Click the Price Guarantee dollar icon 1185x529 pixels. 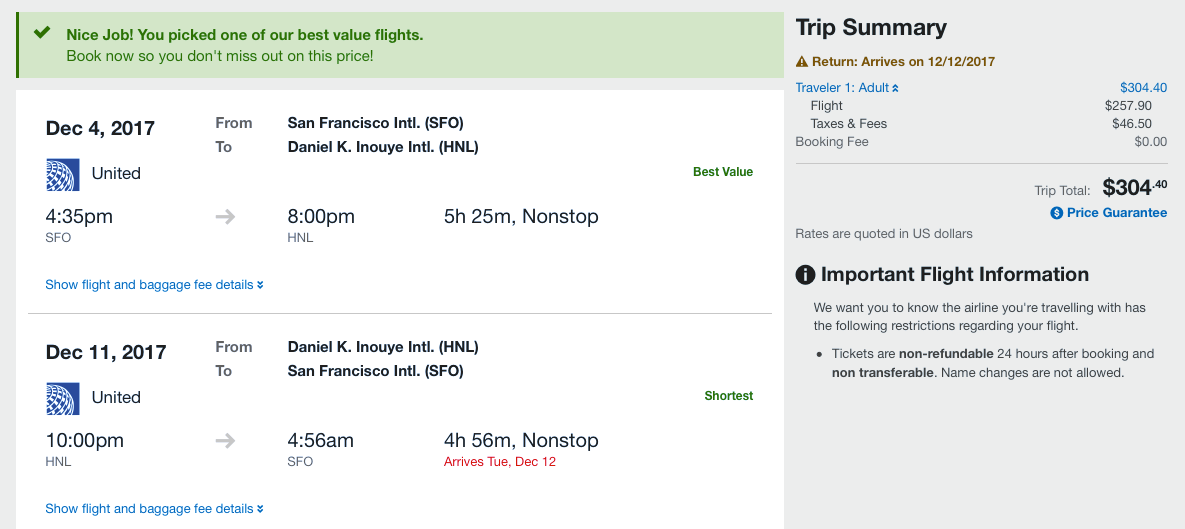point(1057,213)
